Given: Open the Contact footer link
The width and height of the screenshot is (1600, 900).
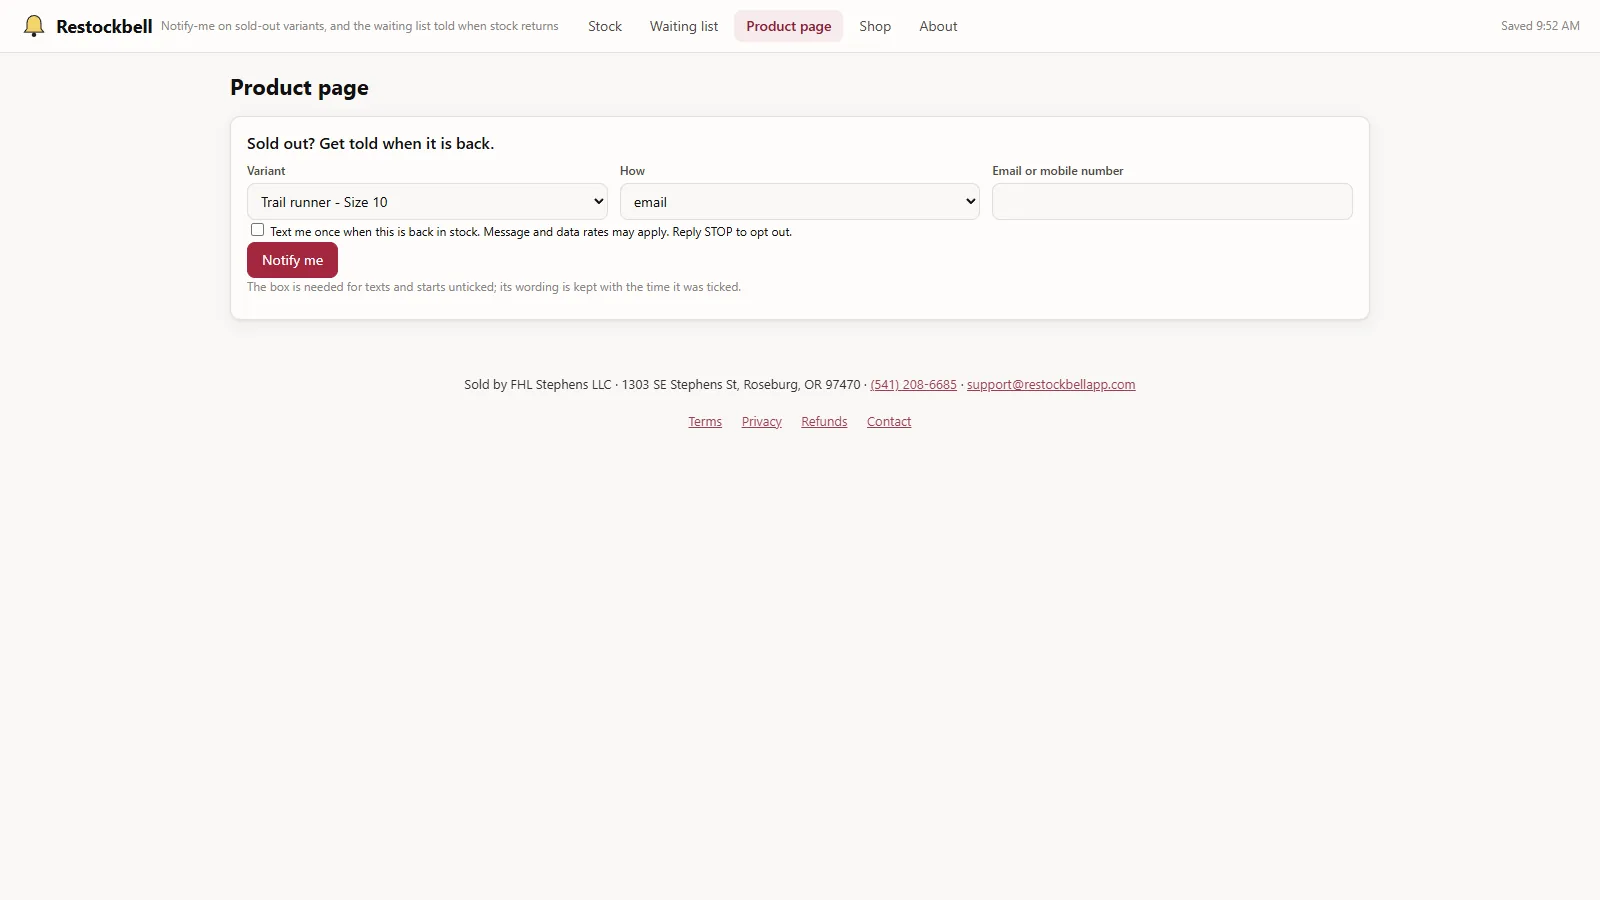Looking at the screenshot, I should pyautogui.click(x=889, y=422).
